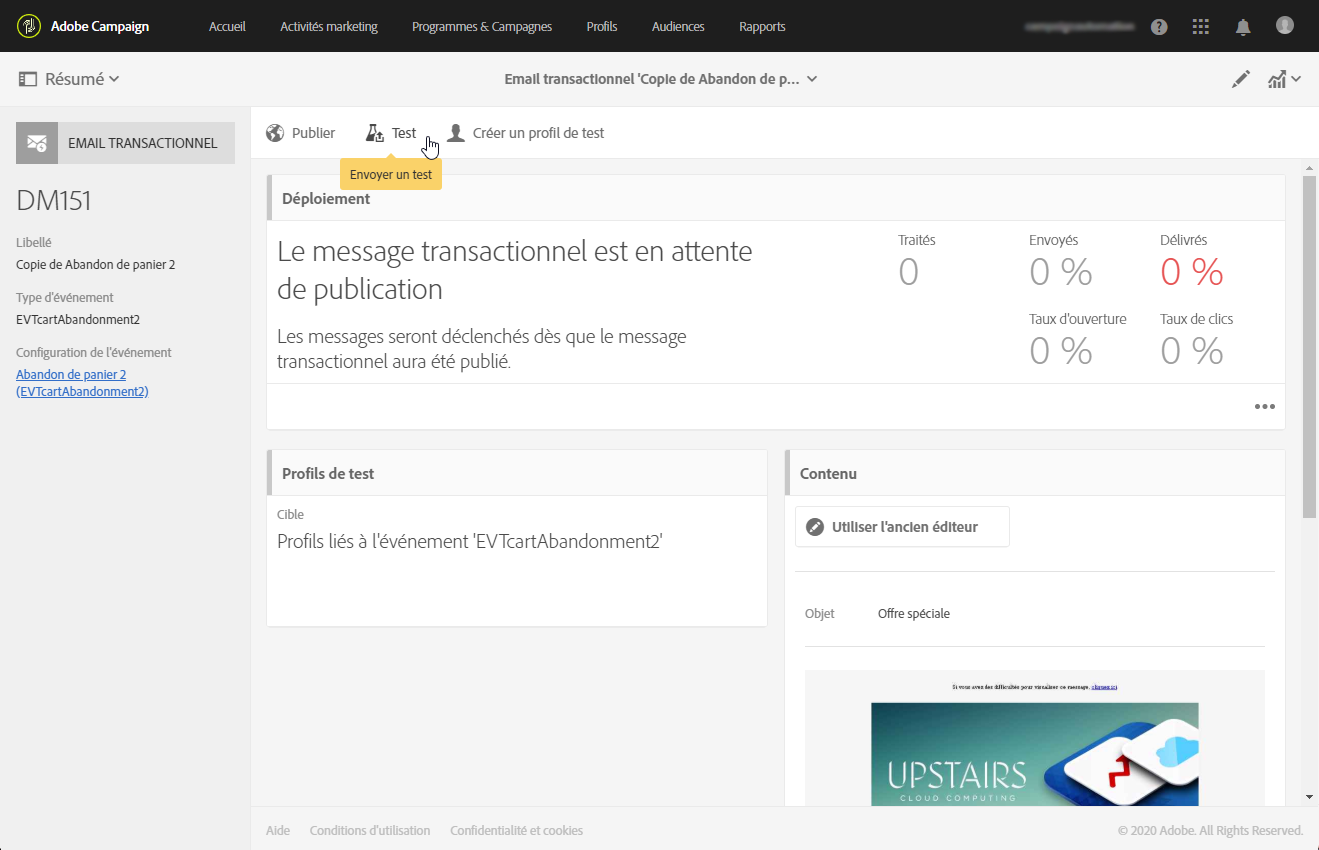Image resolution: width=1319 pixels, height=850 pixels.
Task: Click the vertical scrollbar thumb
Action: click(x=1310, y=349)
